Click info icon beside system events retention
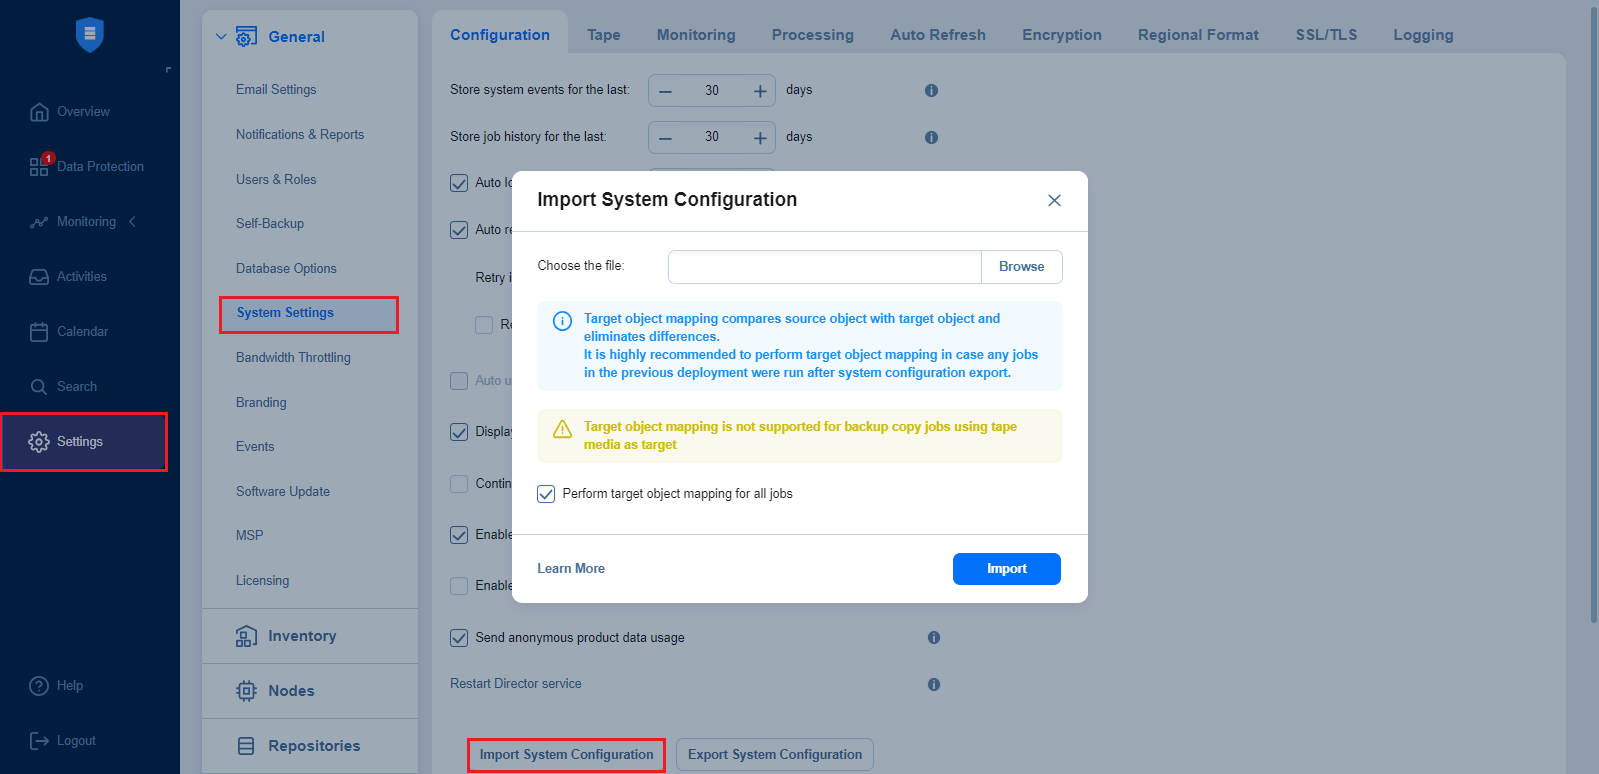Screen dimensions: 1599x774 [x=931, y=90]
